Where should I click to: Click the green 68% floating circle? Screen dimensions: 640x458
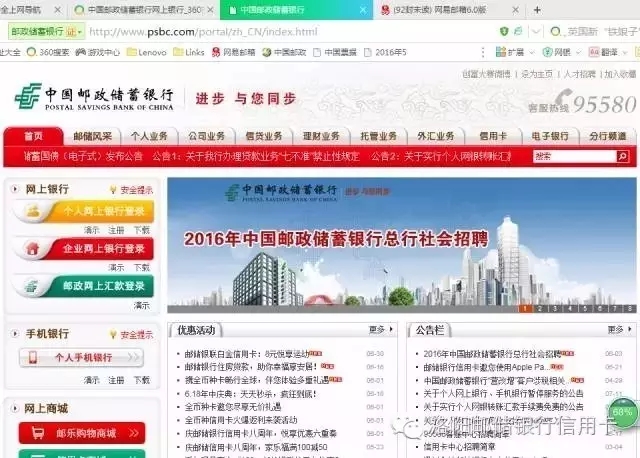622,412
